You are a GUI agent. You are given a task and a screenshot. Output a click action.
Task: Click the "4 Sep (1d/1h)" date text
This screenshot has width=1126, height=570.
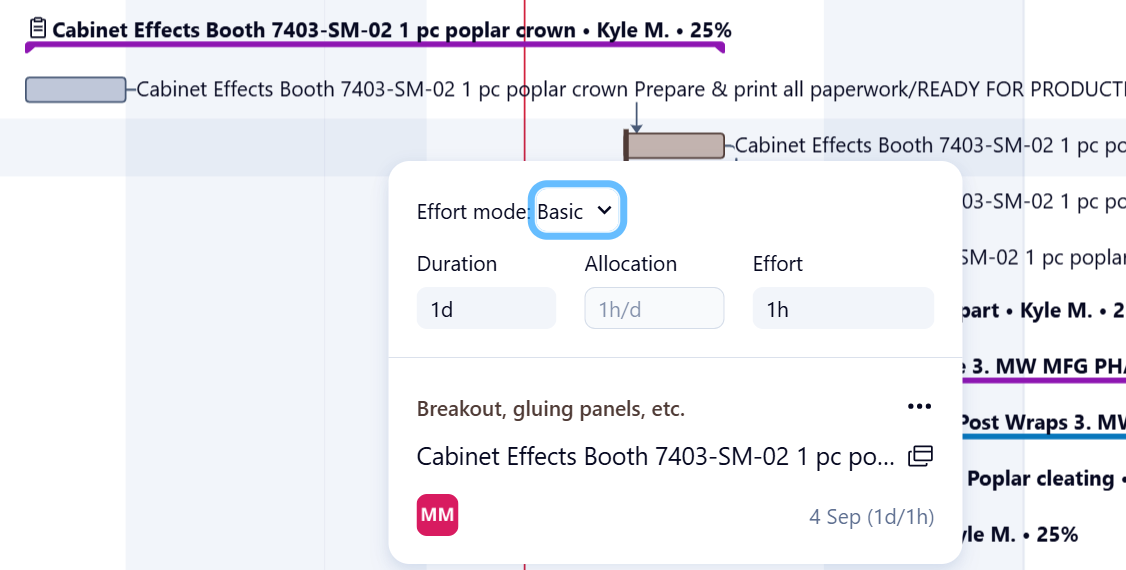(x=871, y=517)
